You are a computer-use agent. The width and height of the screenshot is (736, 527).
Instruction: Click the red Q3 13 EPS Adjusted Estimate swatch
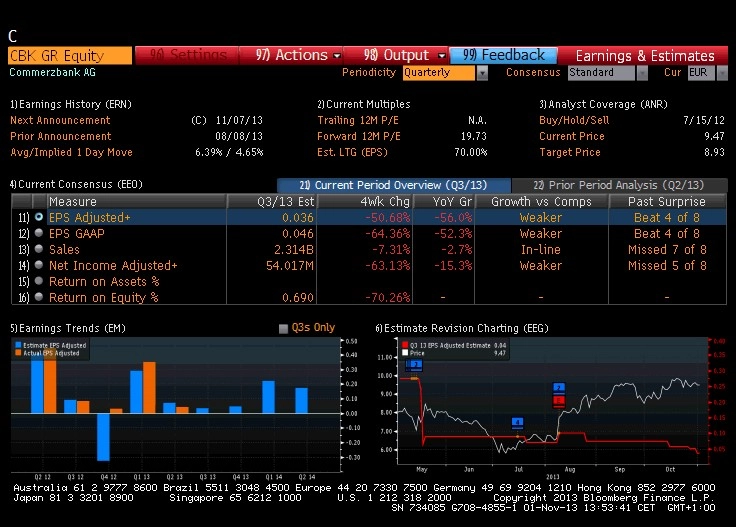(405, 345)
